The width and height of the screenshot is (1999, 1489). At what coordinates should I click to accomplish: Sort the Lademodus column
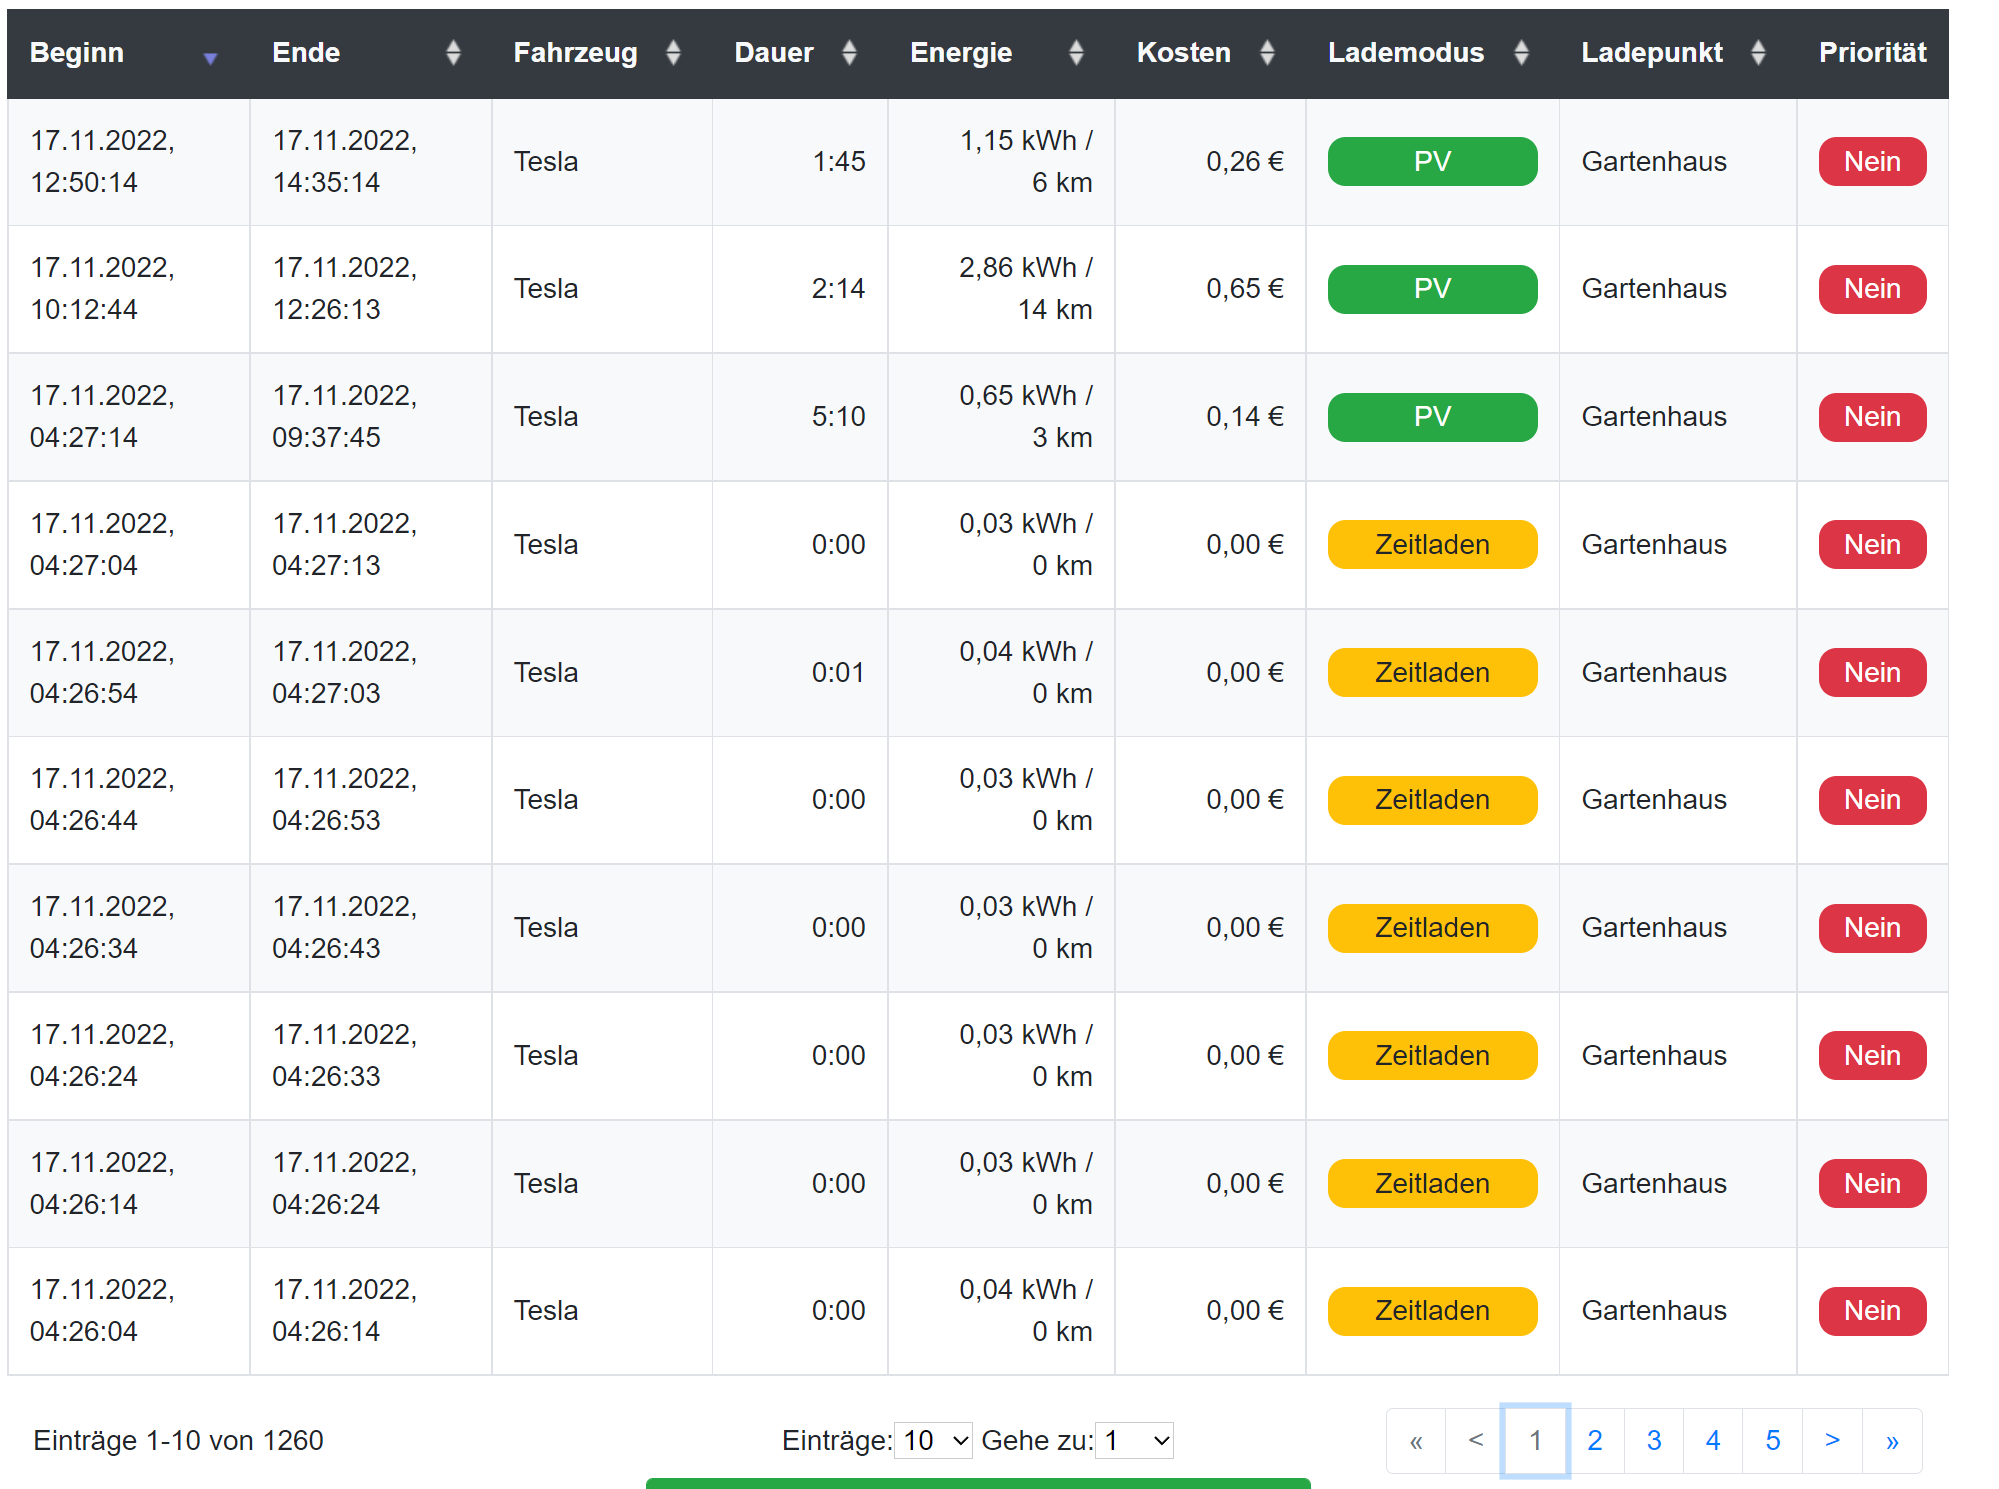tap(1522, 52)
